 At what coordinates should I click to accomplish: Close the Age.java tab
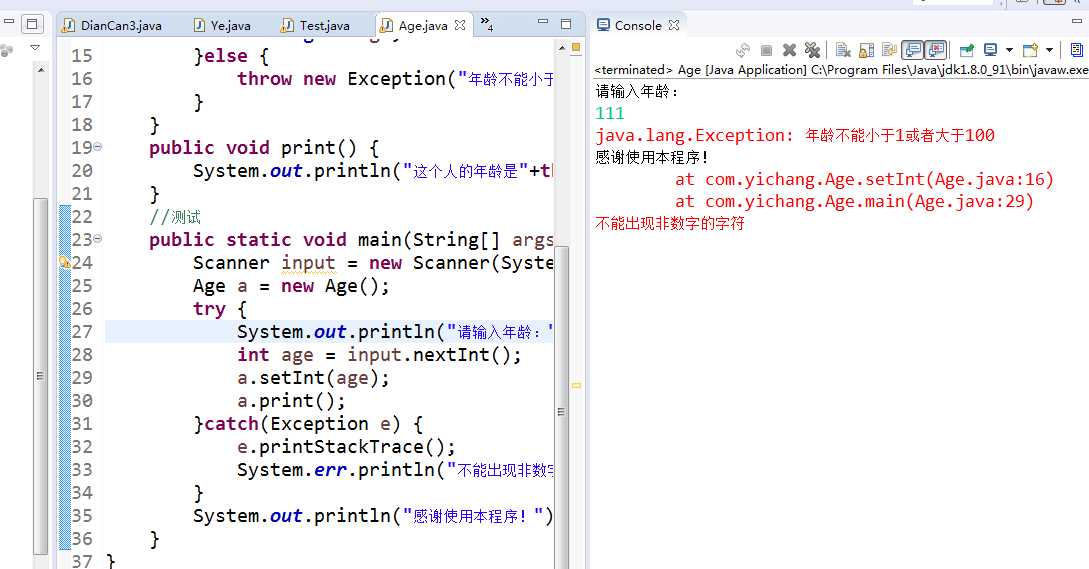[460, 25]
